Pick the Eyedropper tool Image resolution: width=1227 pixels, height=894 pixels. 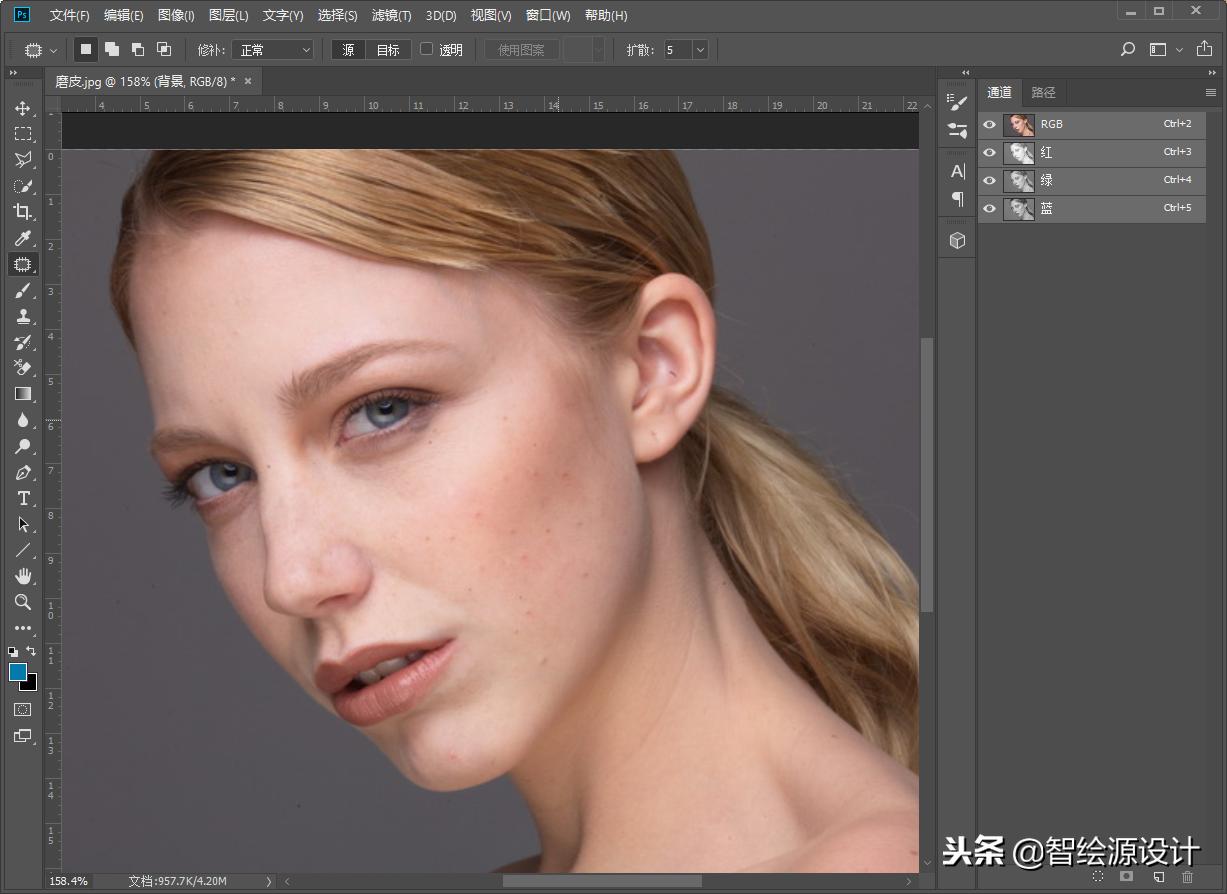[22, 238]
